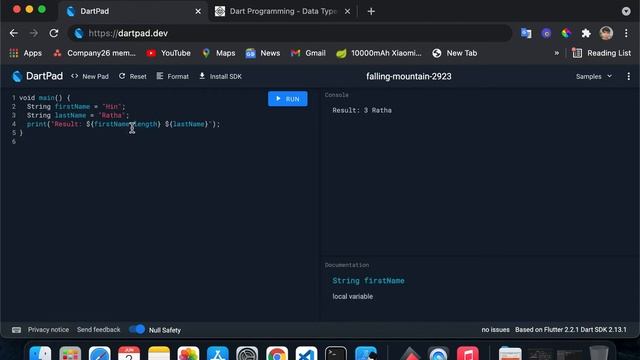Click 'String firstName' in Documentation panel
640x360 pixels.
click(368, 280)
